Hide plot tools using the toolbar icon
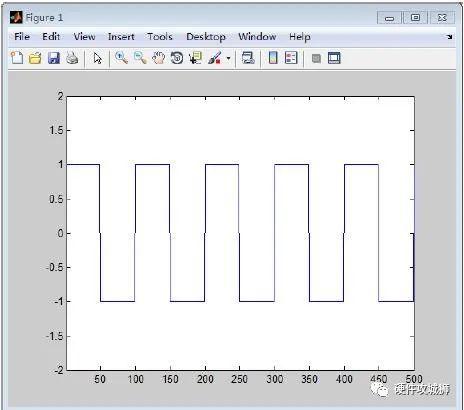Image resolution: width=464 pixels, height=410 pixels. coord(316,59)
